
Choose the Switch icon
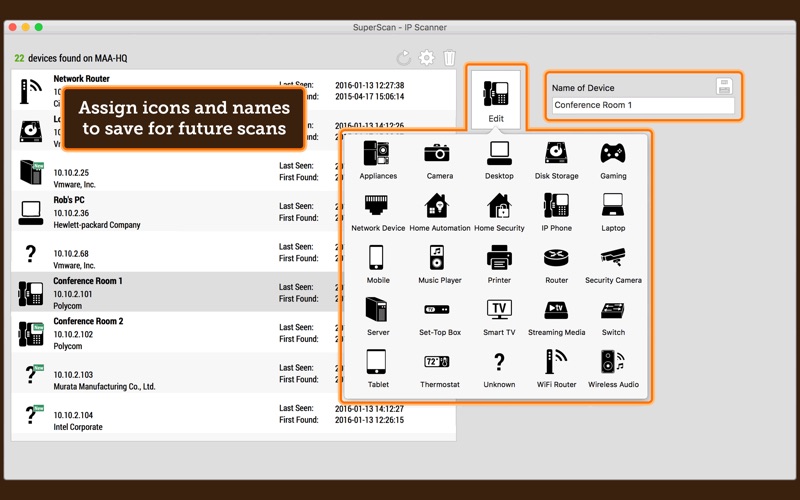[x=613, y=310]
